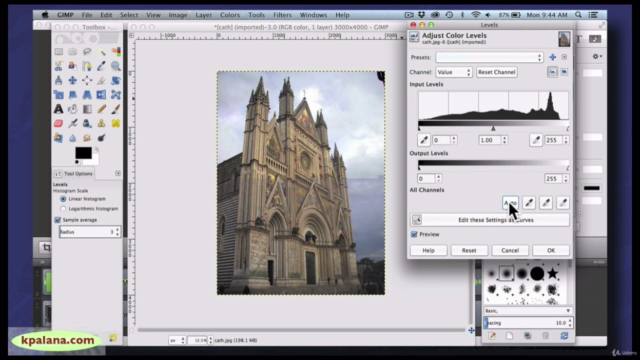Select the Blend gradient tool
The width and height of the screenshot is (640, 360).
coord(87,109)
